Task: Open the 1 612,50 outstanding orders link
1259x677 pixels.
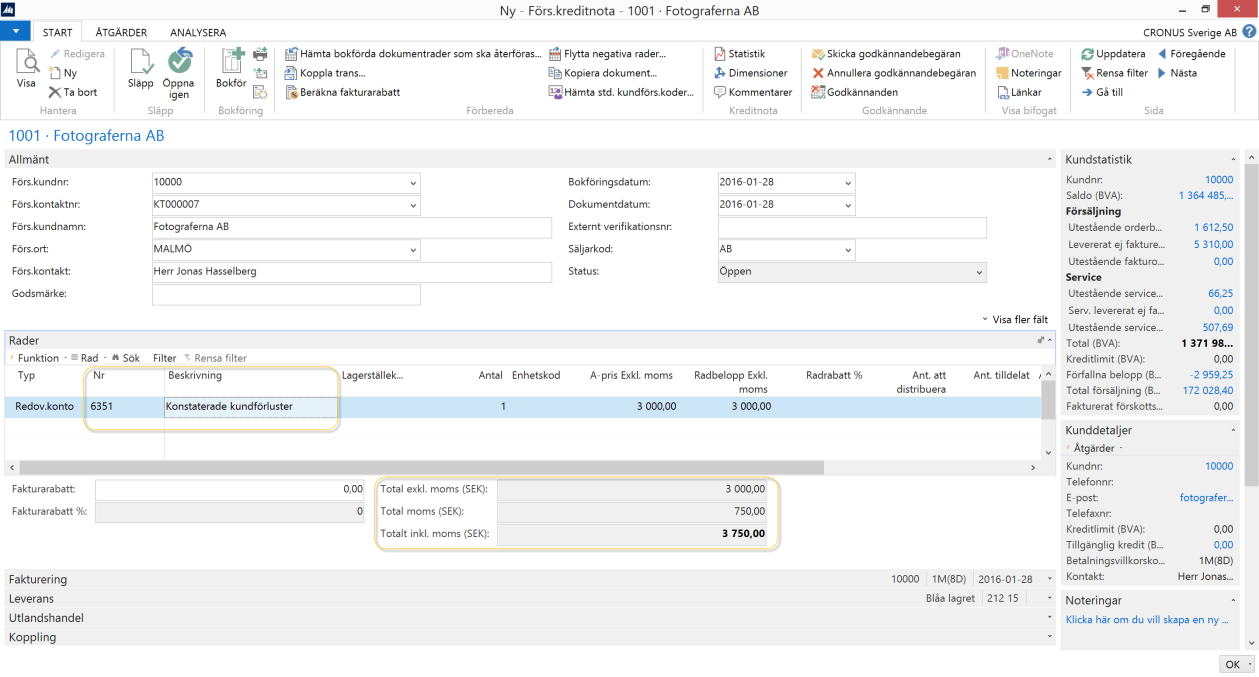Action: tap(1213, 228)
